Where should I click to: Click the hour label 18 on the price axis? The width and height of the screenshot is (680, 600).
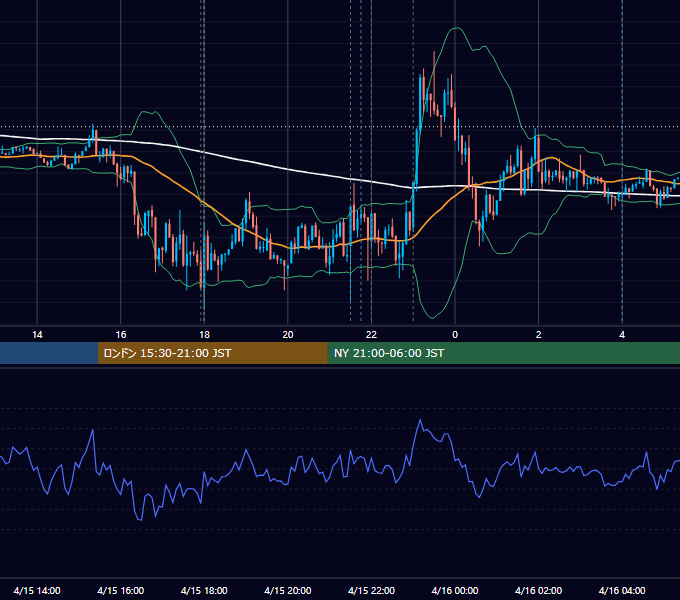point(204,335)
